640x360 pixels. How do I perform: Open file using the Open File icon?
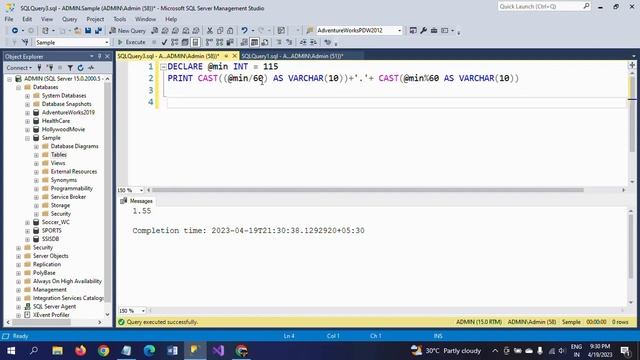78,31
